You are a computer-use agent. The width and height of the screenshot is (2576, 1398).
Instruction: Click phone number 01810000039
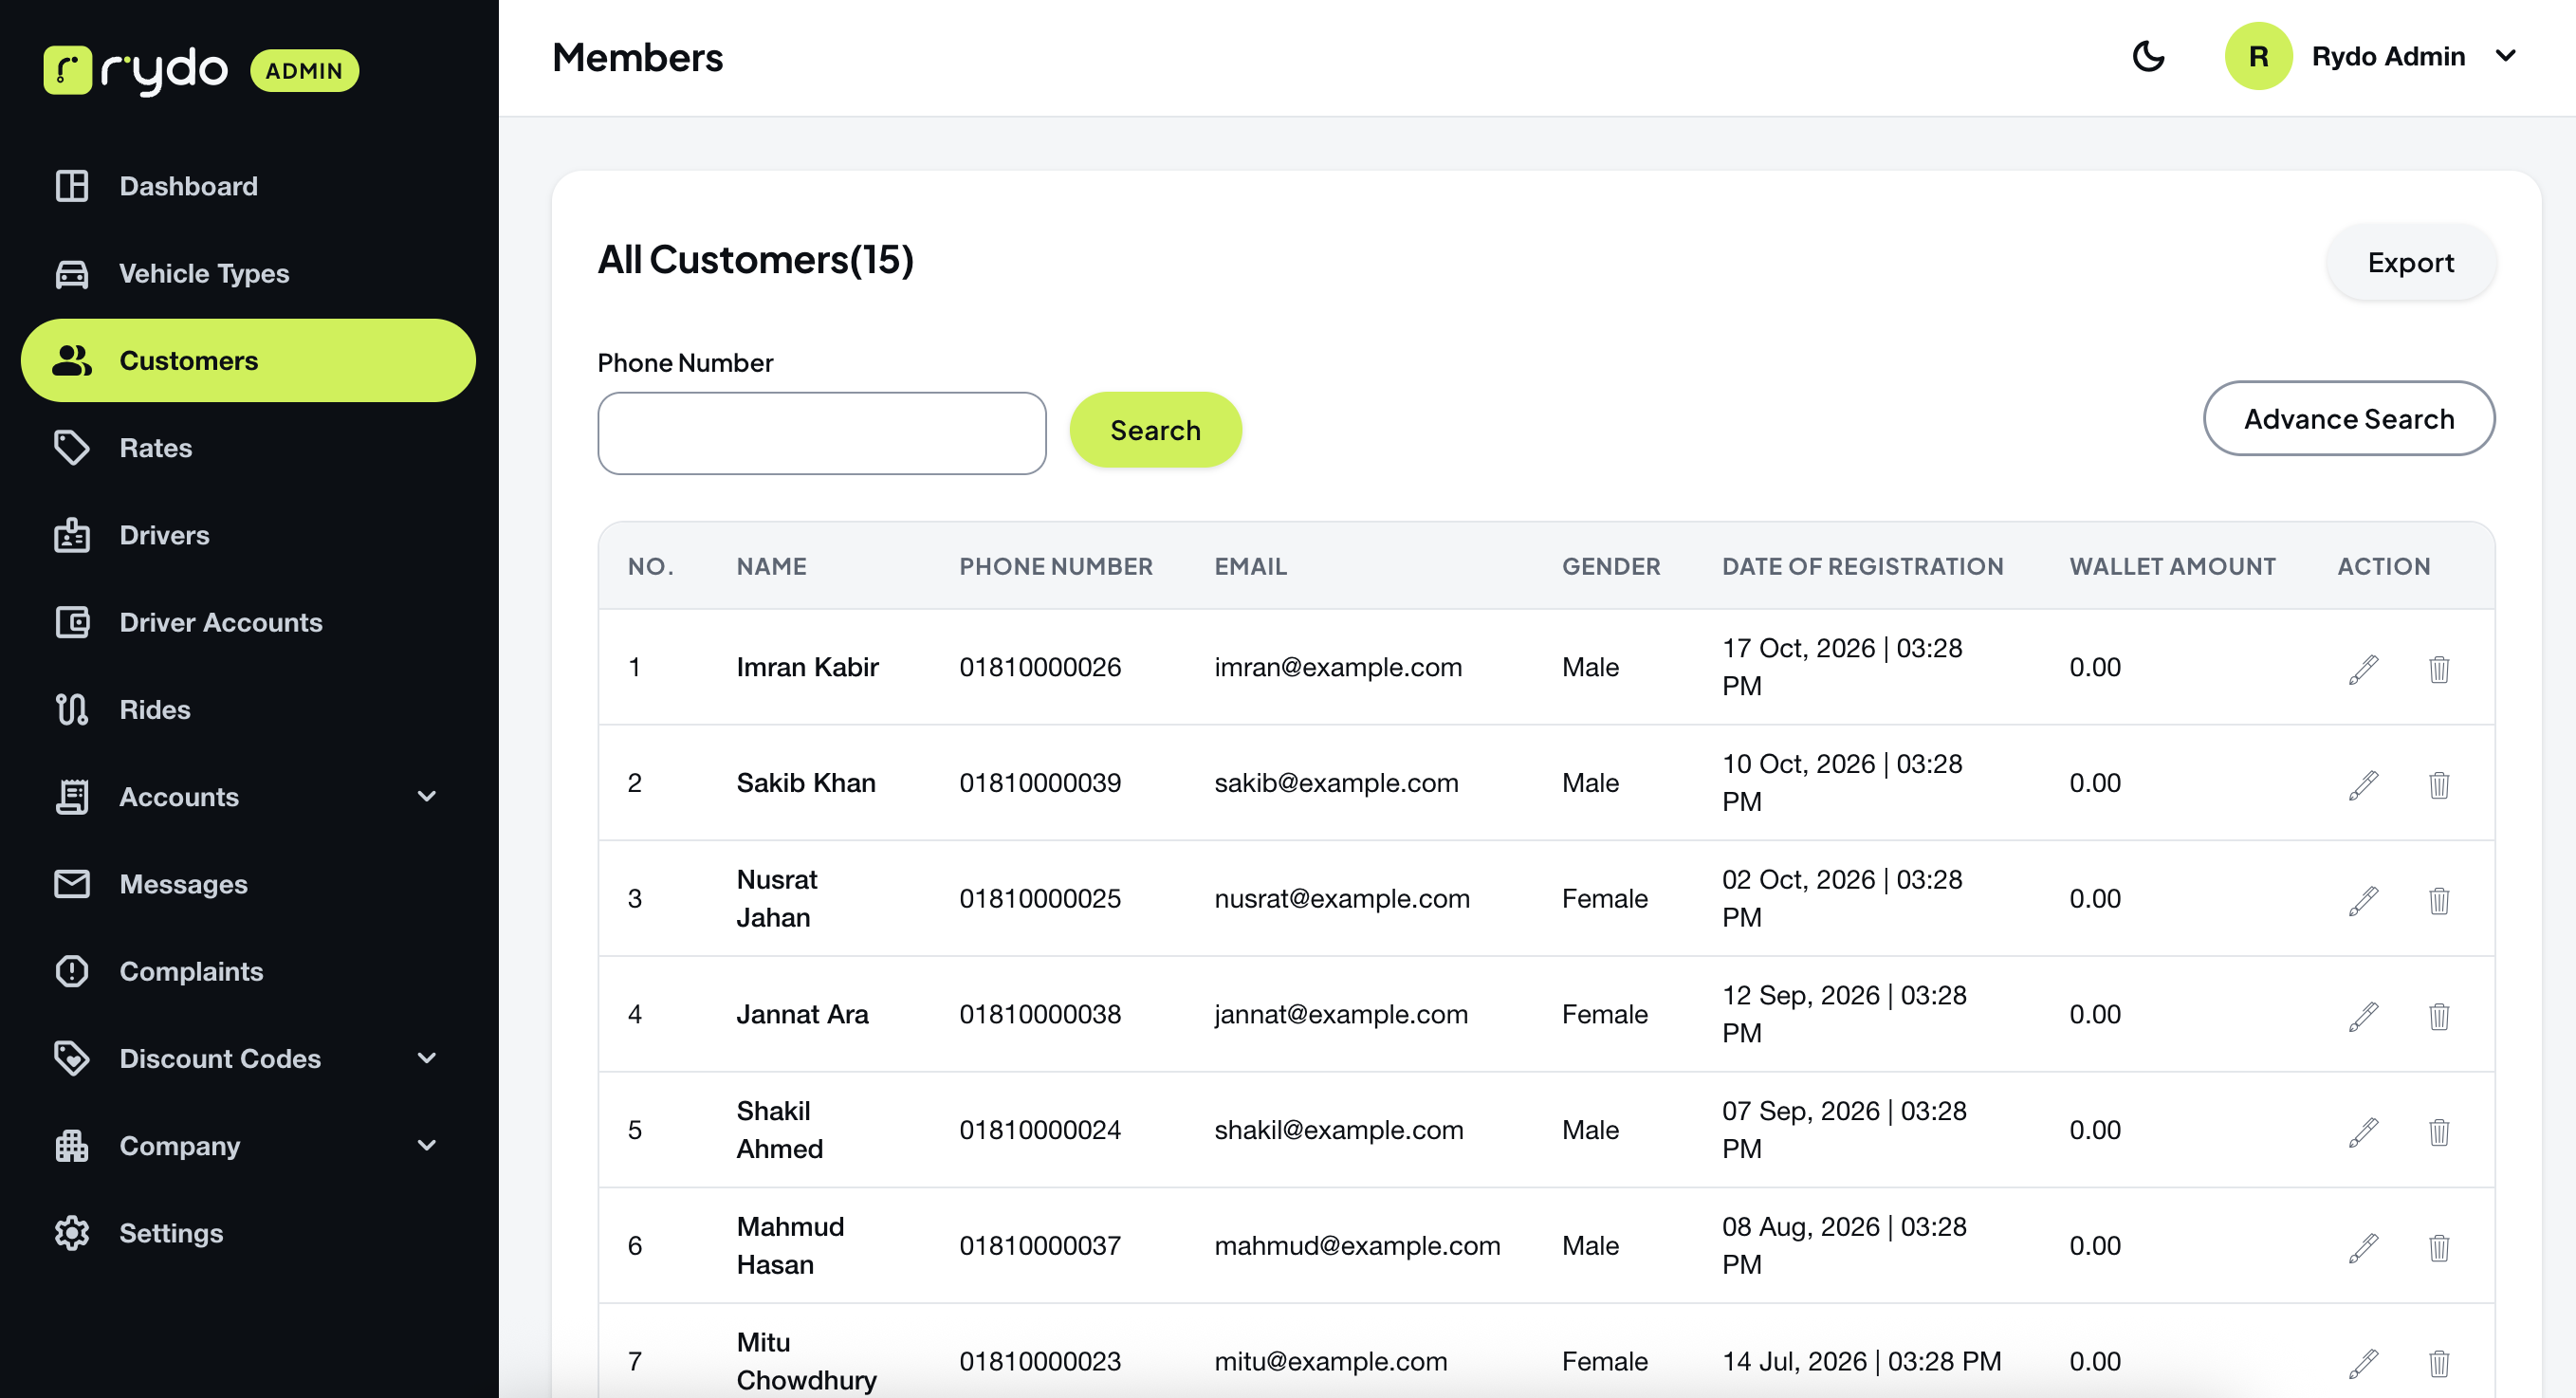[x=1040, y=783]
